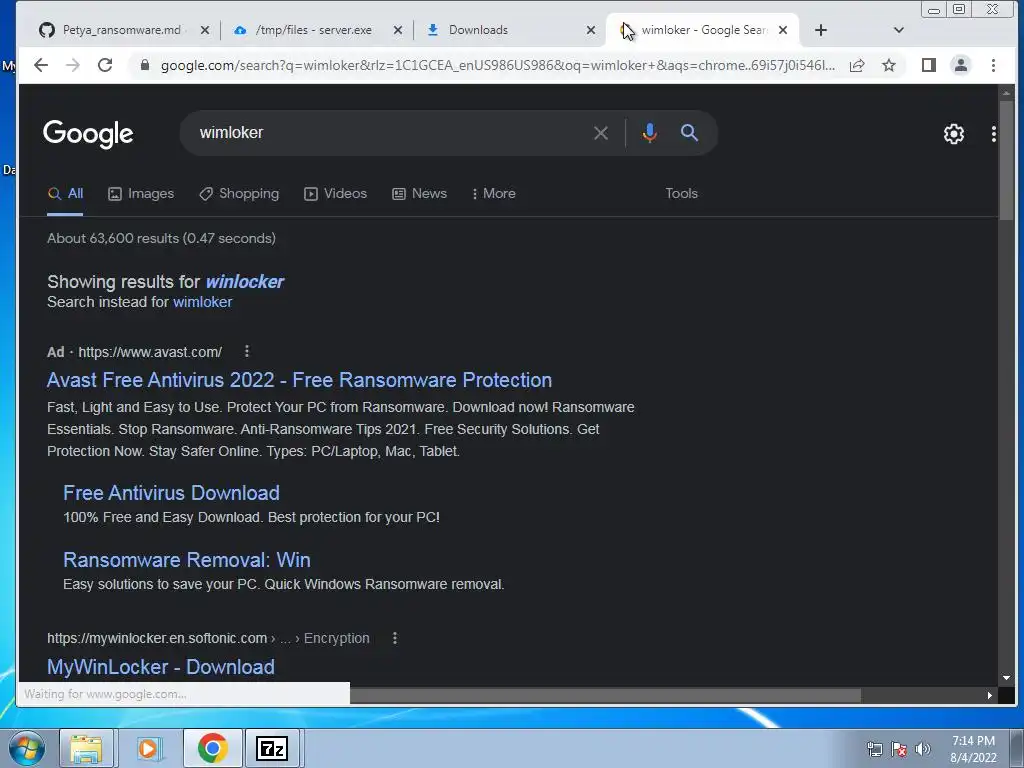
Task: Close the Petya_ransomware.md tab
Action: (204, 30)
